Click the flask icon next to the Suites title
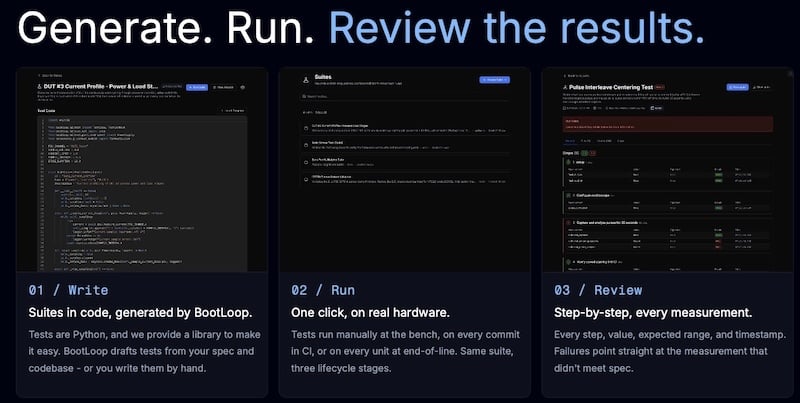800x403 pixels. (x=306, y=80)
